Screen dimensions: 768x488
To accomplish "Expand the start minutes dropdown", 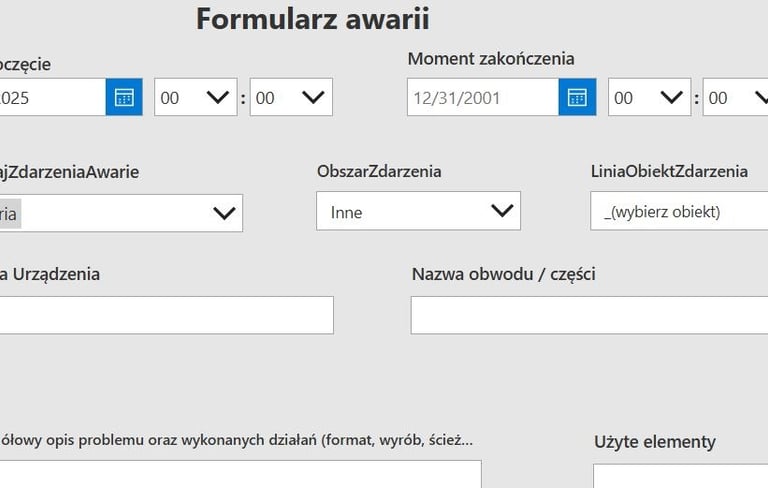I will (291, 97).
